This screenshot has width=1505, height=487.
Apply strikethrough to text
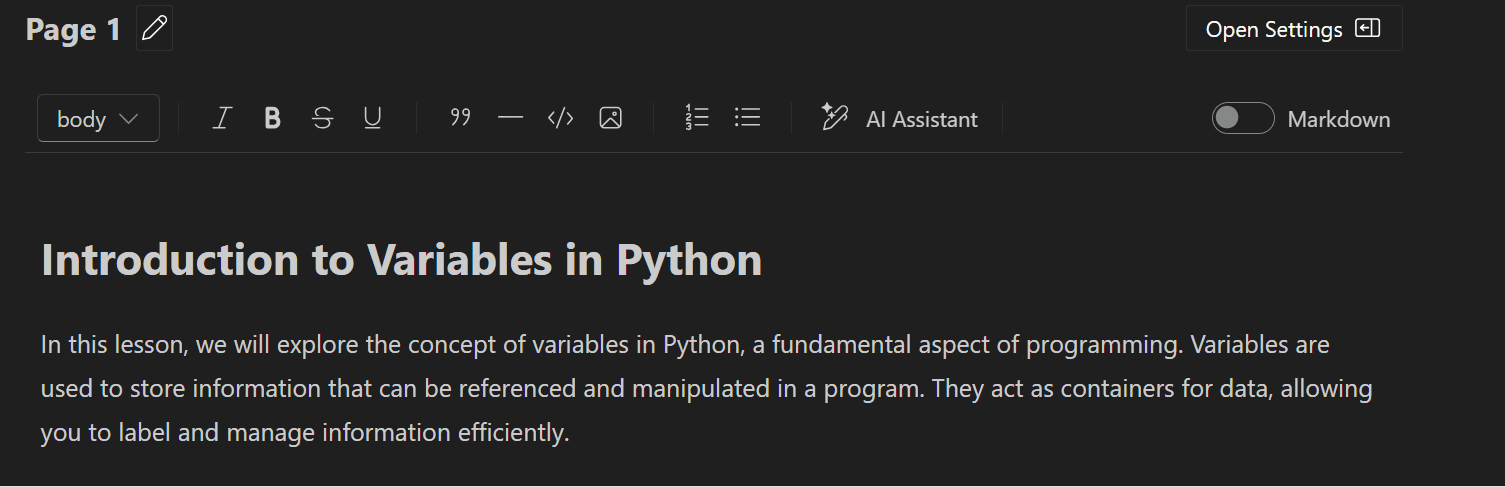(322, 119)
